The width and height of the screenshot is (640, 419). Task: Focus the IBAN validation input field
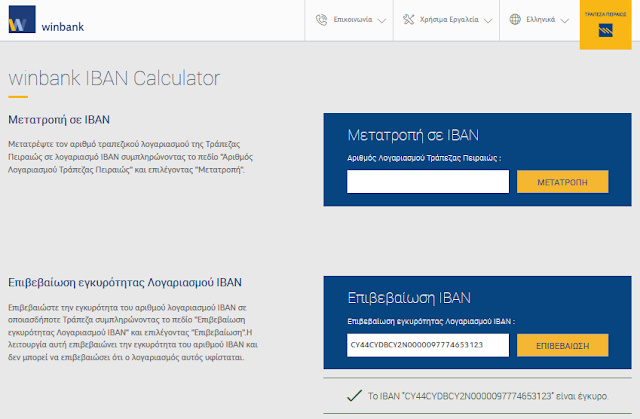pos(428,345)
